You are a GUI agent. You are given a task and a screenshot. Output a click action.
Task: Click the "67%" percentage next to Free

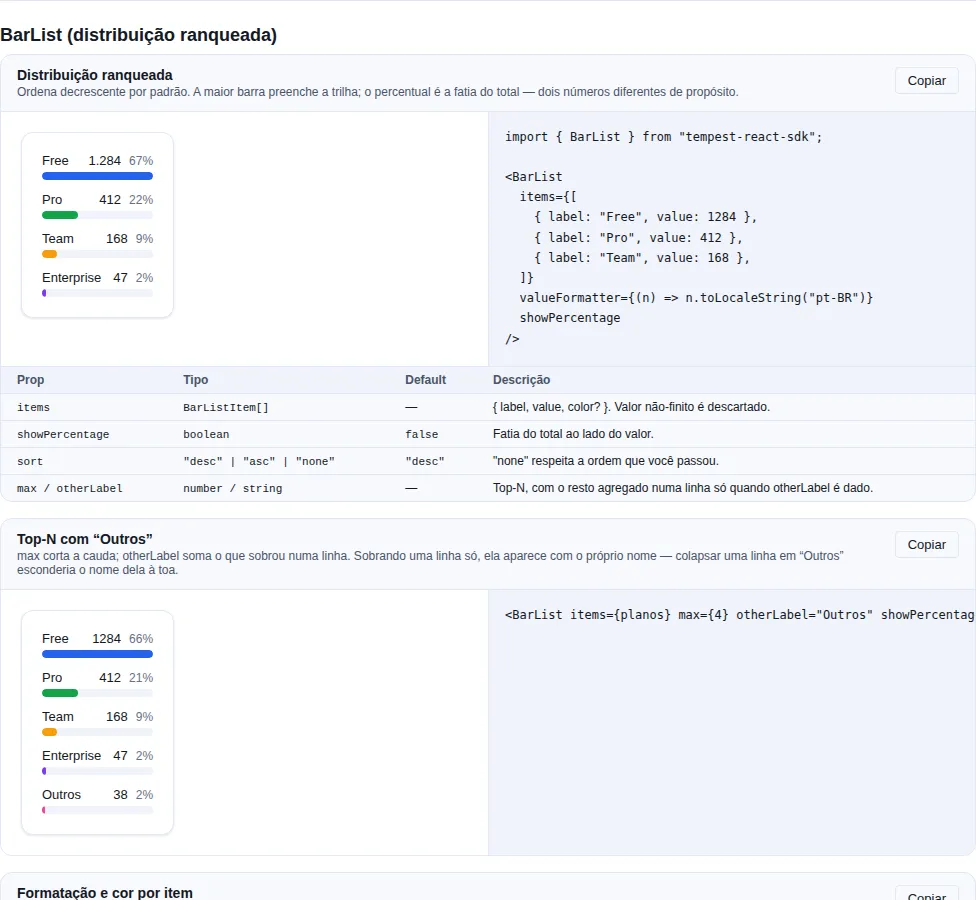(x=141, y=161)
